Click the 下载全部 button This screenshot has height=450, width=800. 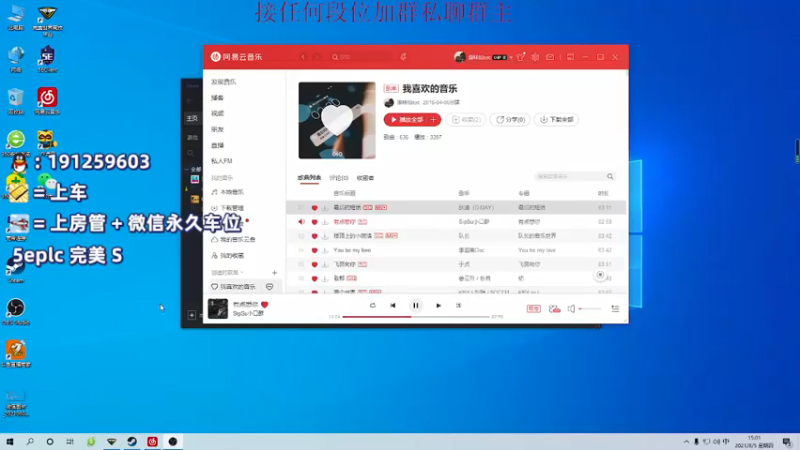(x=557, y=120)
